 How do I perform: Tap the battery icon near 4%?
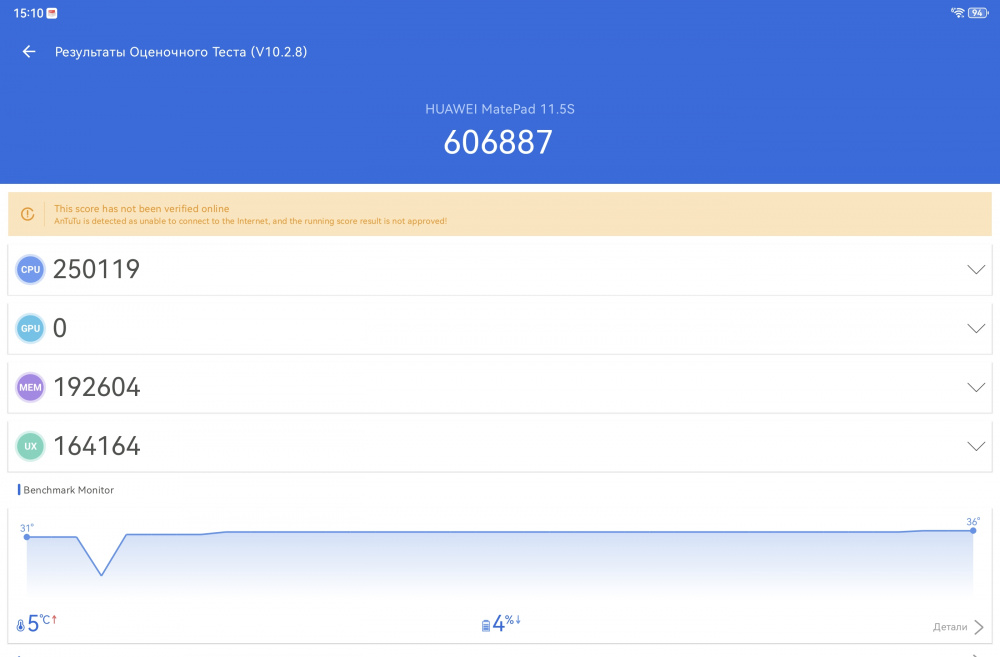[486, 625]
